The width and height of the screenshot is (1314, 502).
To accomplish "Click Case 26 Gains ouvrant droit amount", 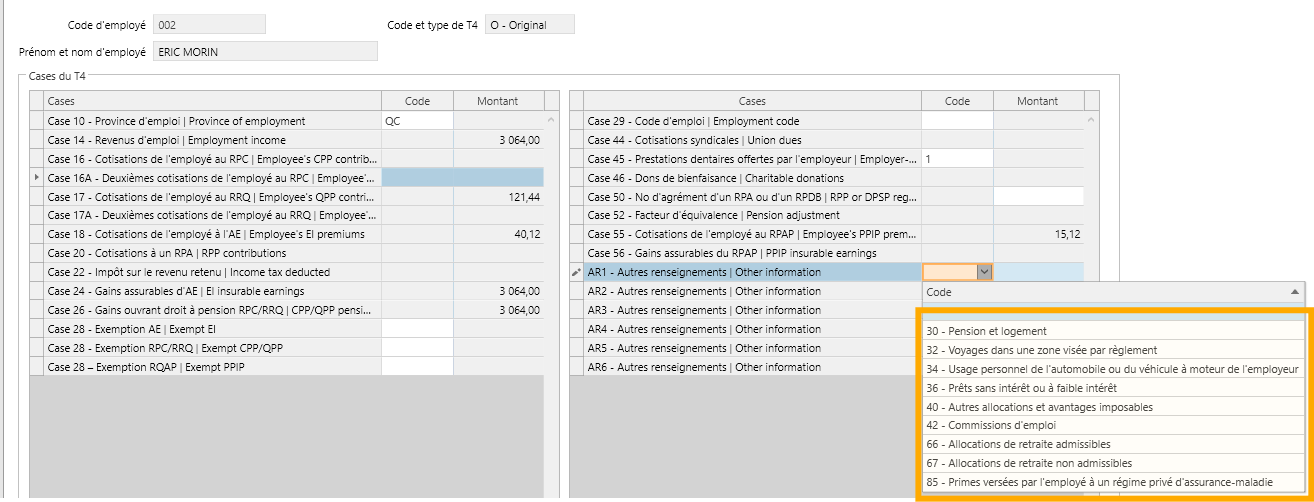I will click(x=498, y=310).
